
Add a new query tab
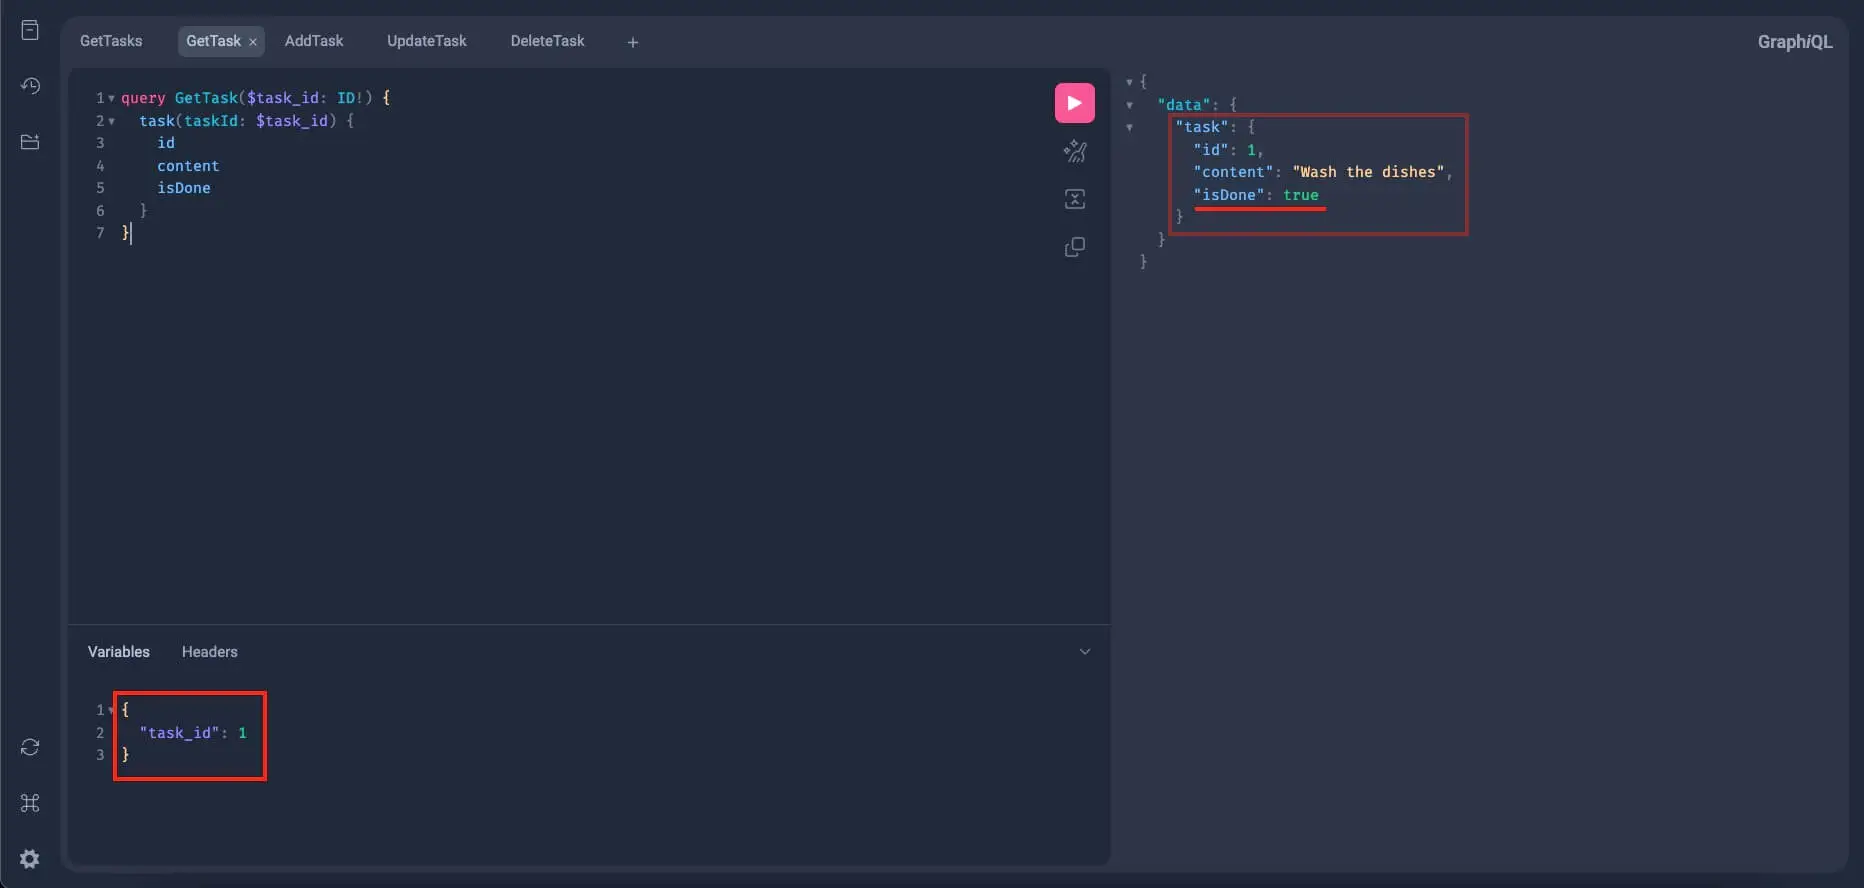[x=632, y=42]
